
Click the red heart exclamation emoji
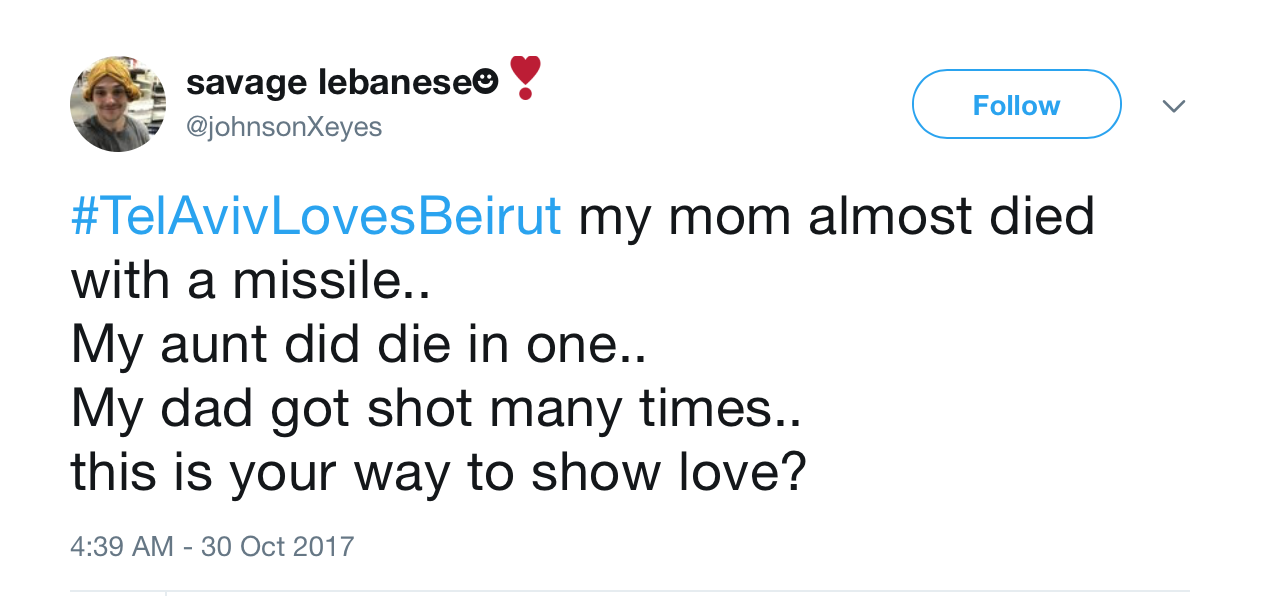525,78
